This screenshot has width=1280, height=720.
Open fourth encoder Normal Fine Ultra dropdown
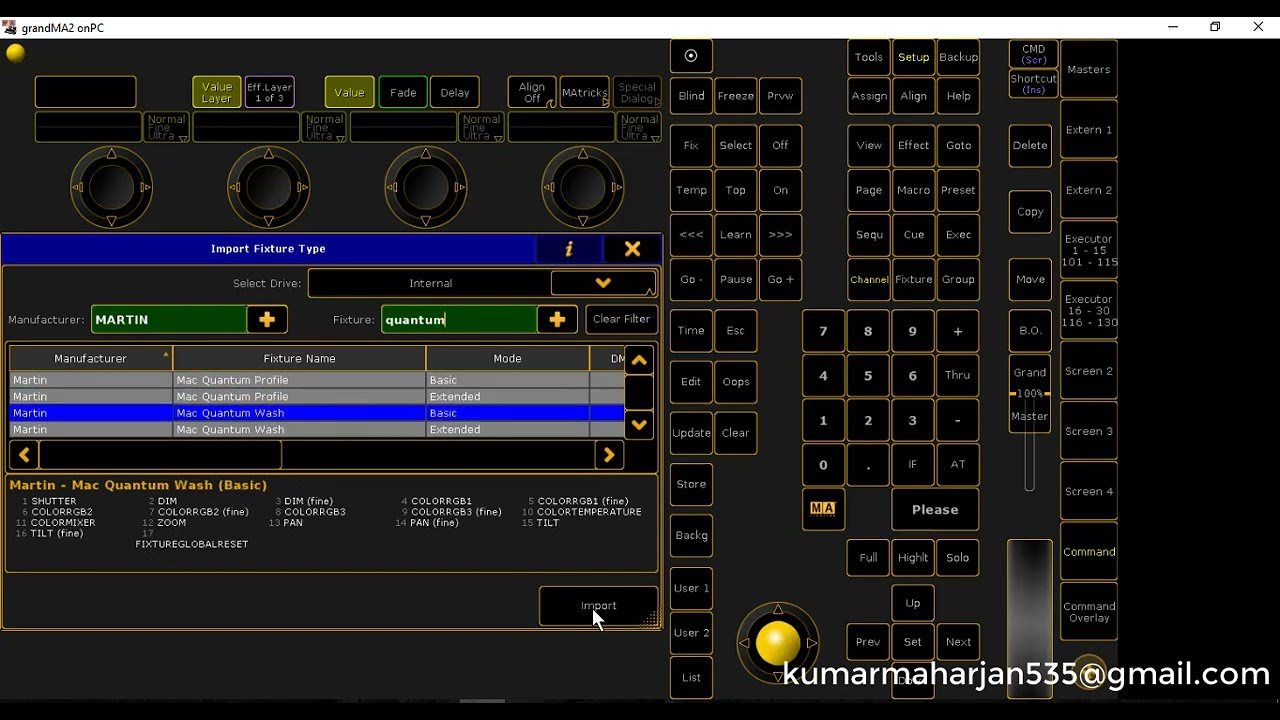(x=639, y=127)
